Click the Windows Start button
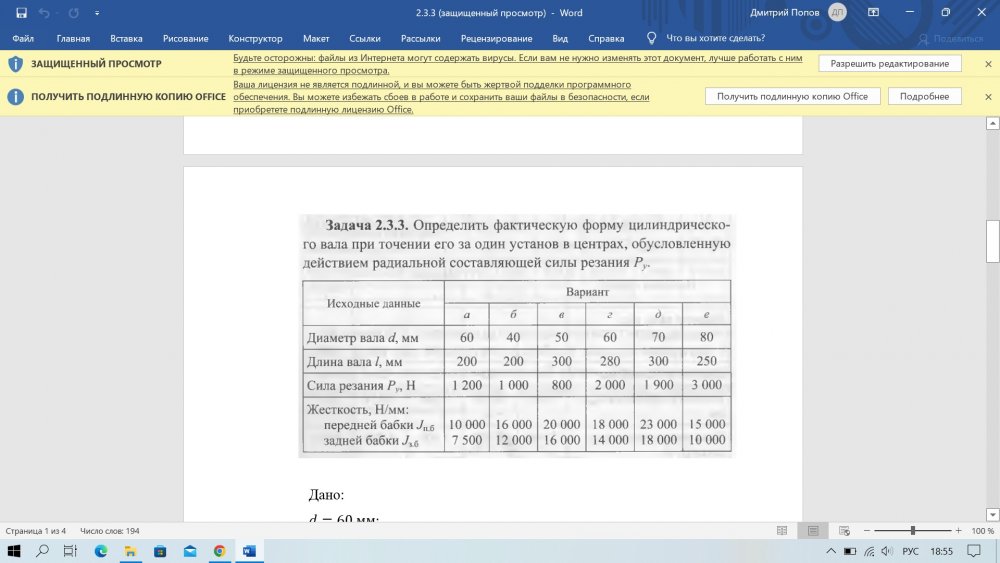The width and height of the screenshot is (1000, 563). [x=14, y=551]
